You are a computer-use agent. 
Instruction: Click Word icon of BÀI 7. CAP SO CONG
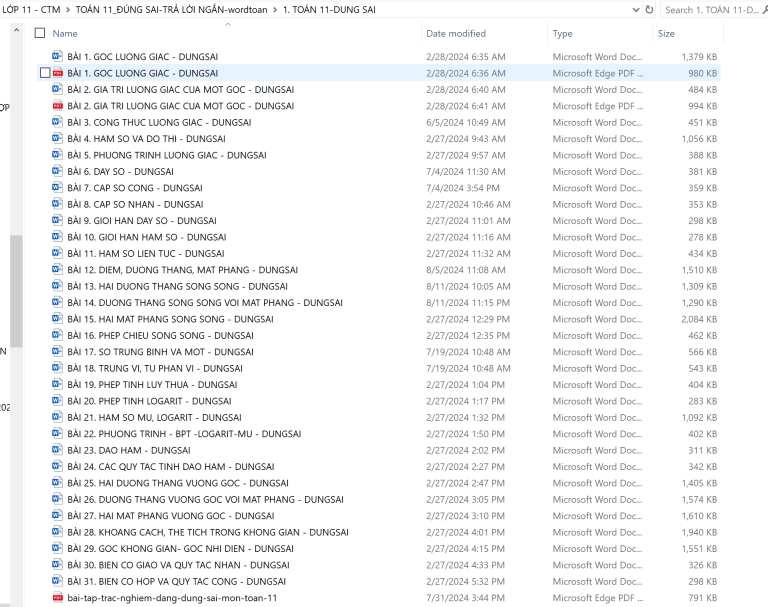pos(57,187)
